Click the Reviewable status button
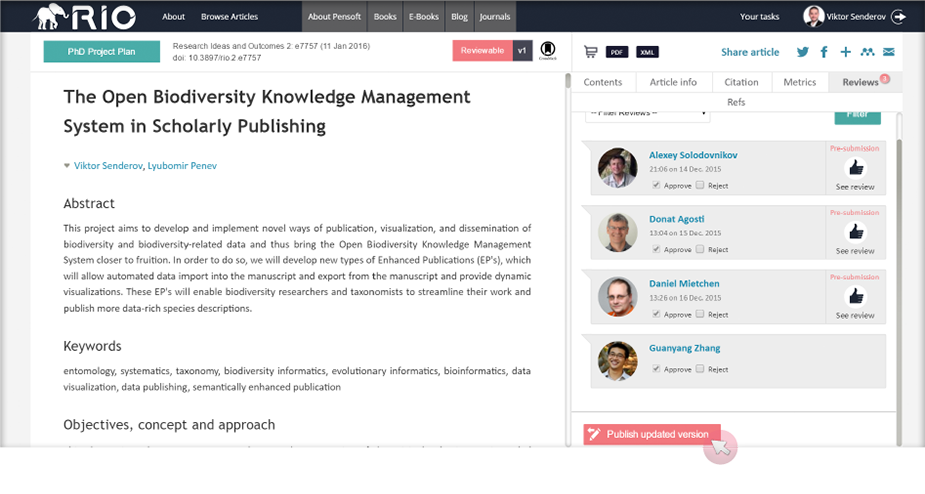The image size is (925, 494). (x=483, y=51)
